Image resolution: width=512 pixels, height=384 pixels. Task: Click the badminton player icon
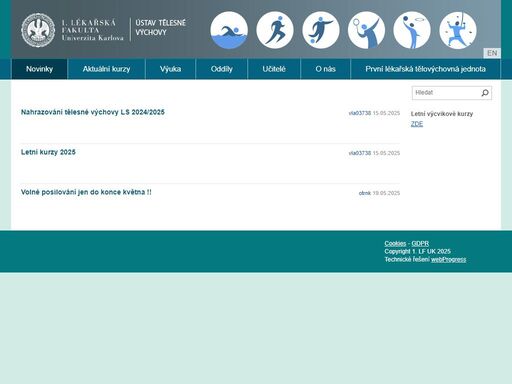pyautogui.click(x=366, y=30)
